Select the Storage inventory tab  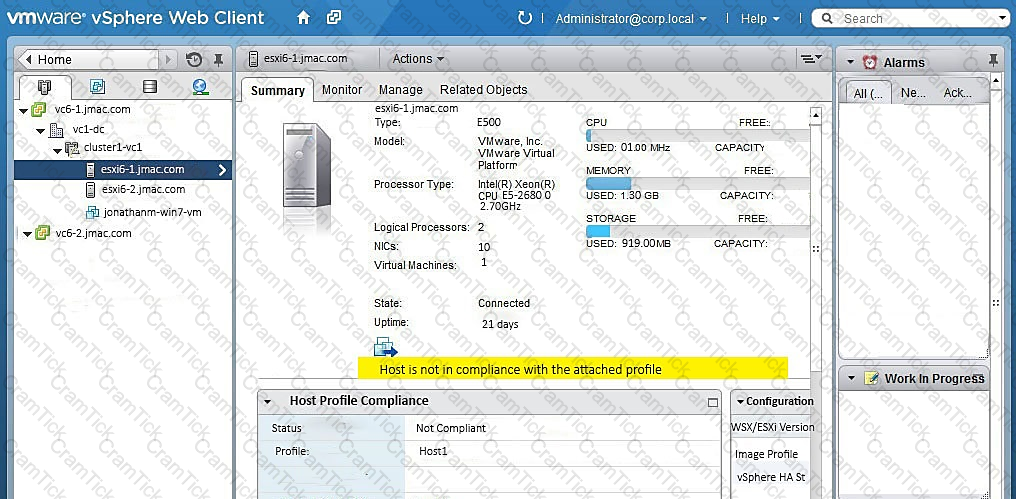click(x=150, y=86)
